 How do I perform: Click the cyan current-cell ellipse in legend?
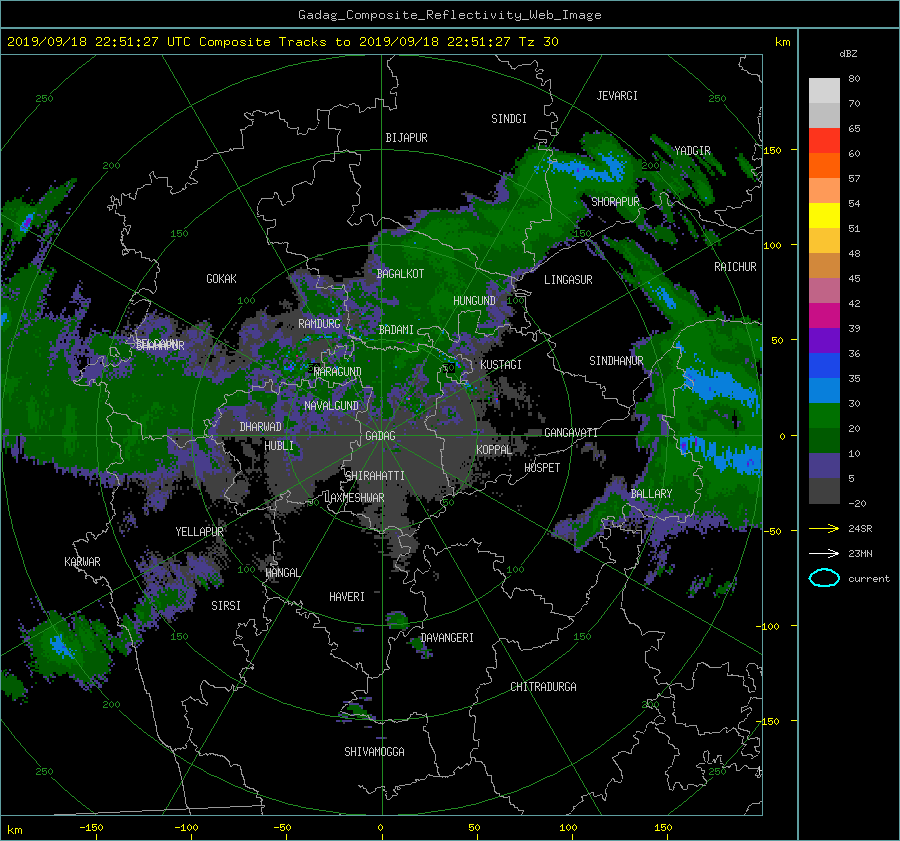824,578
